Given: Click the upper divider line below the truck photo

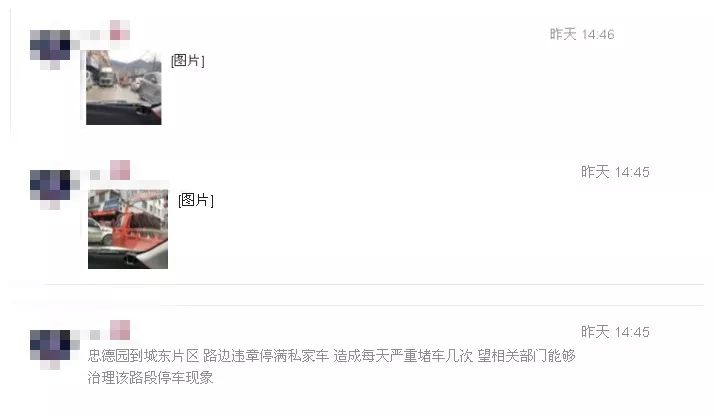Looking at the screenshot, I should click(373, 284).
